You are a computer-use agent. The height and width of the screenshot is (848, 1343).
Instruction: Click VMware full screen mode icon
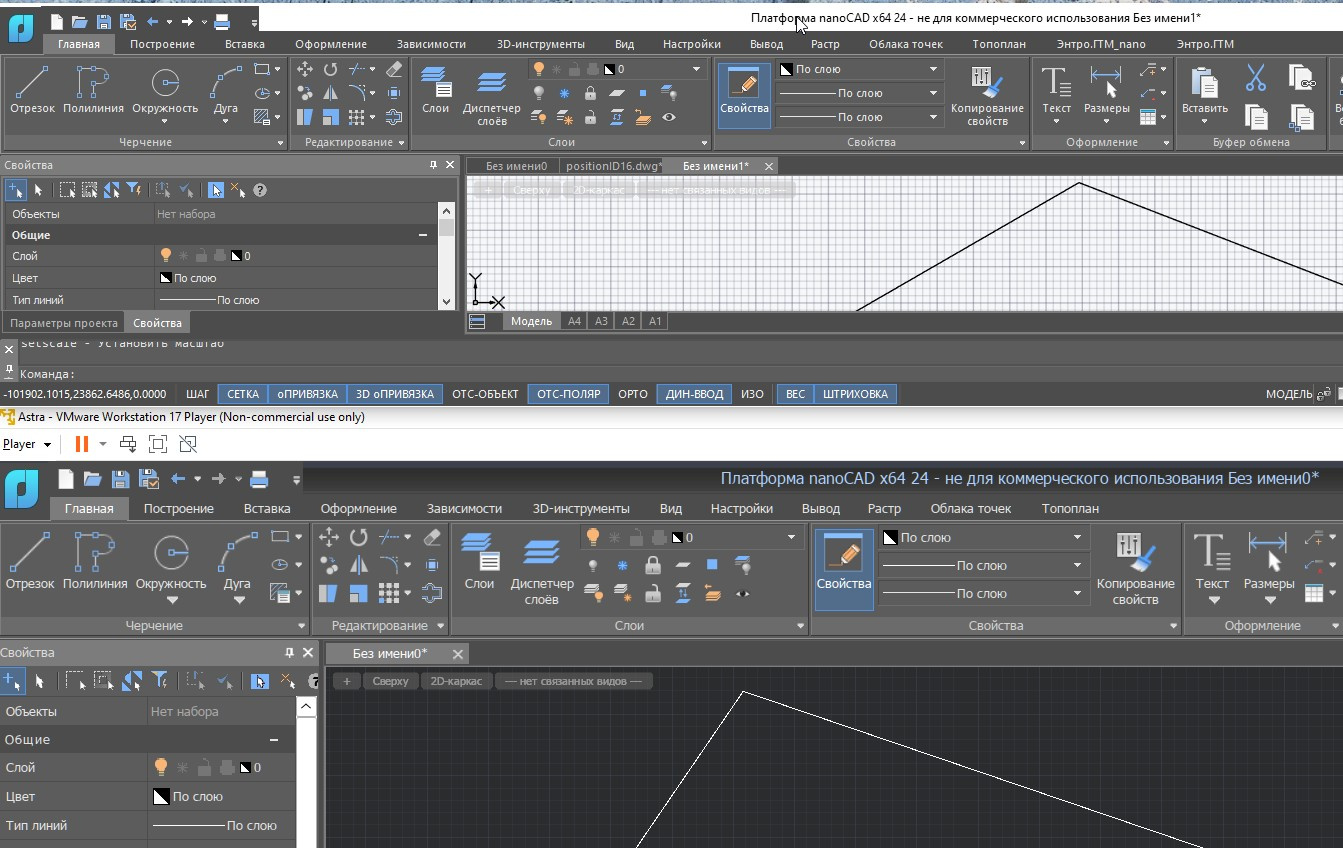[157, 444]
